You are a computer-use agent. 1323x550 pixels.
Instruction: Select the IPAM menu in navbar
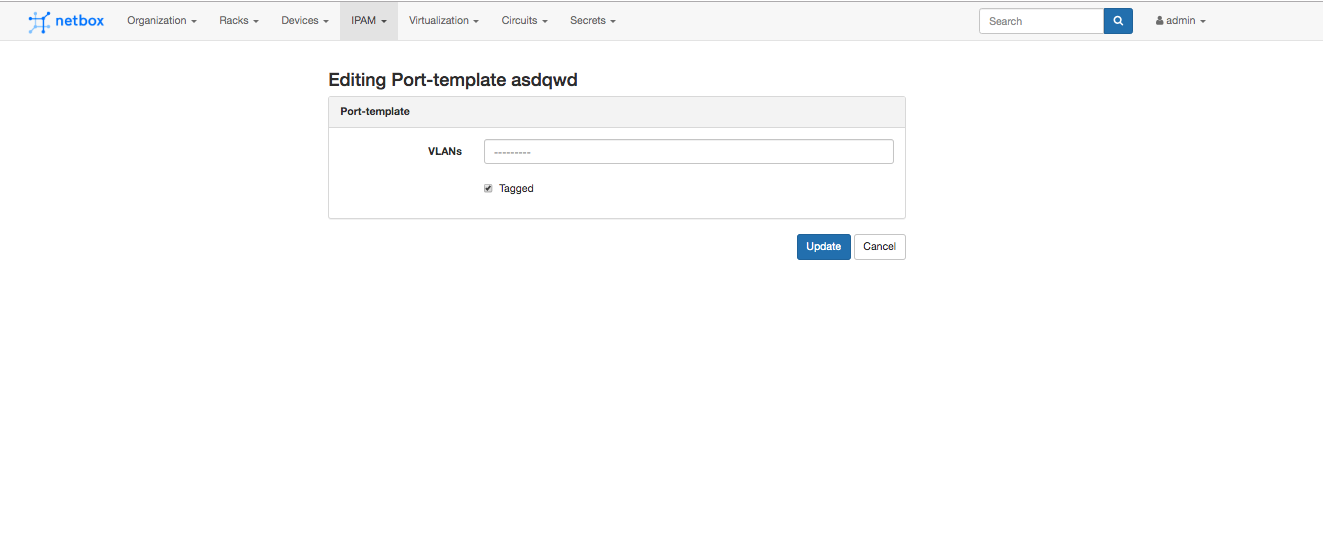point(368,21)
